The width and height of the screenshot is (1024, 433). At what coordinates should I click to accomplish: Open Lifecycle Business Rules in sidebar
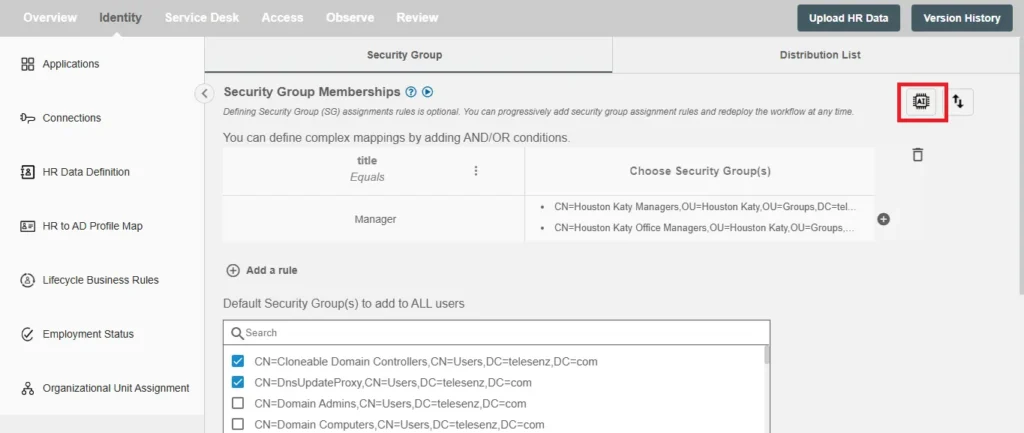(102, 280)
